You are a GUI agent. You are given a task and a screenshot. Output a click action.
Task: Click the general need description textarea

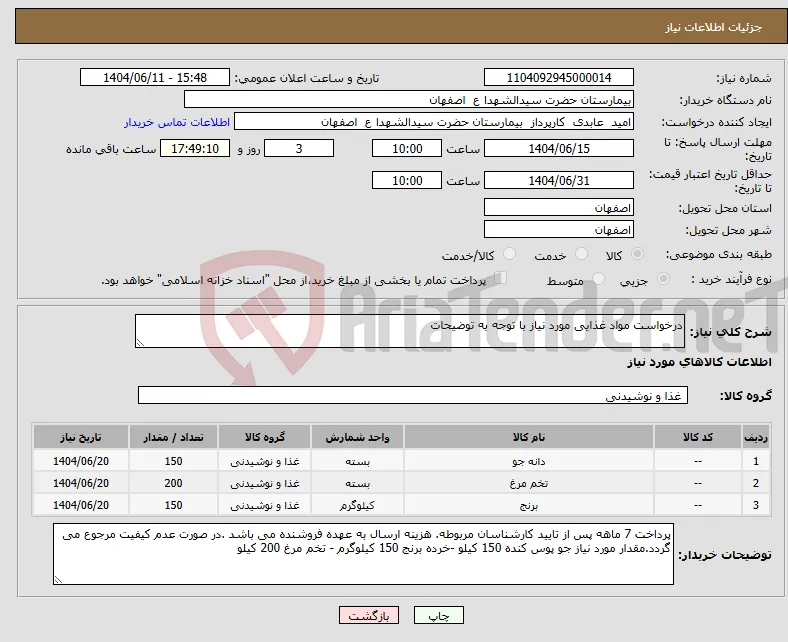click(410, 331)
